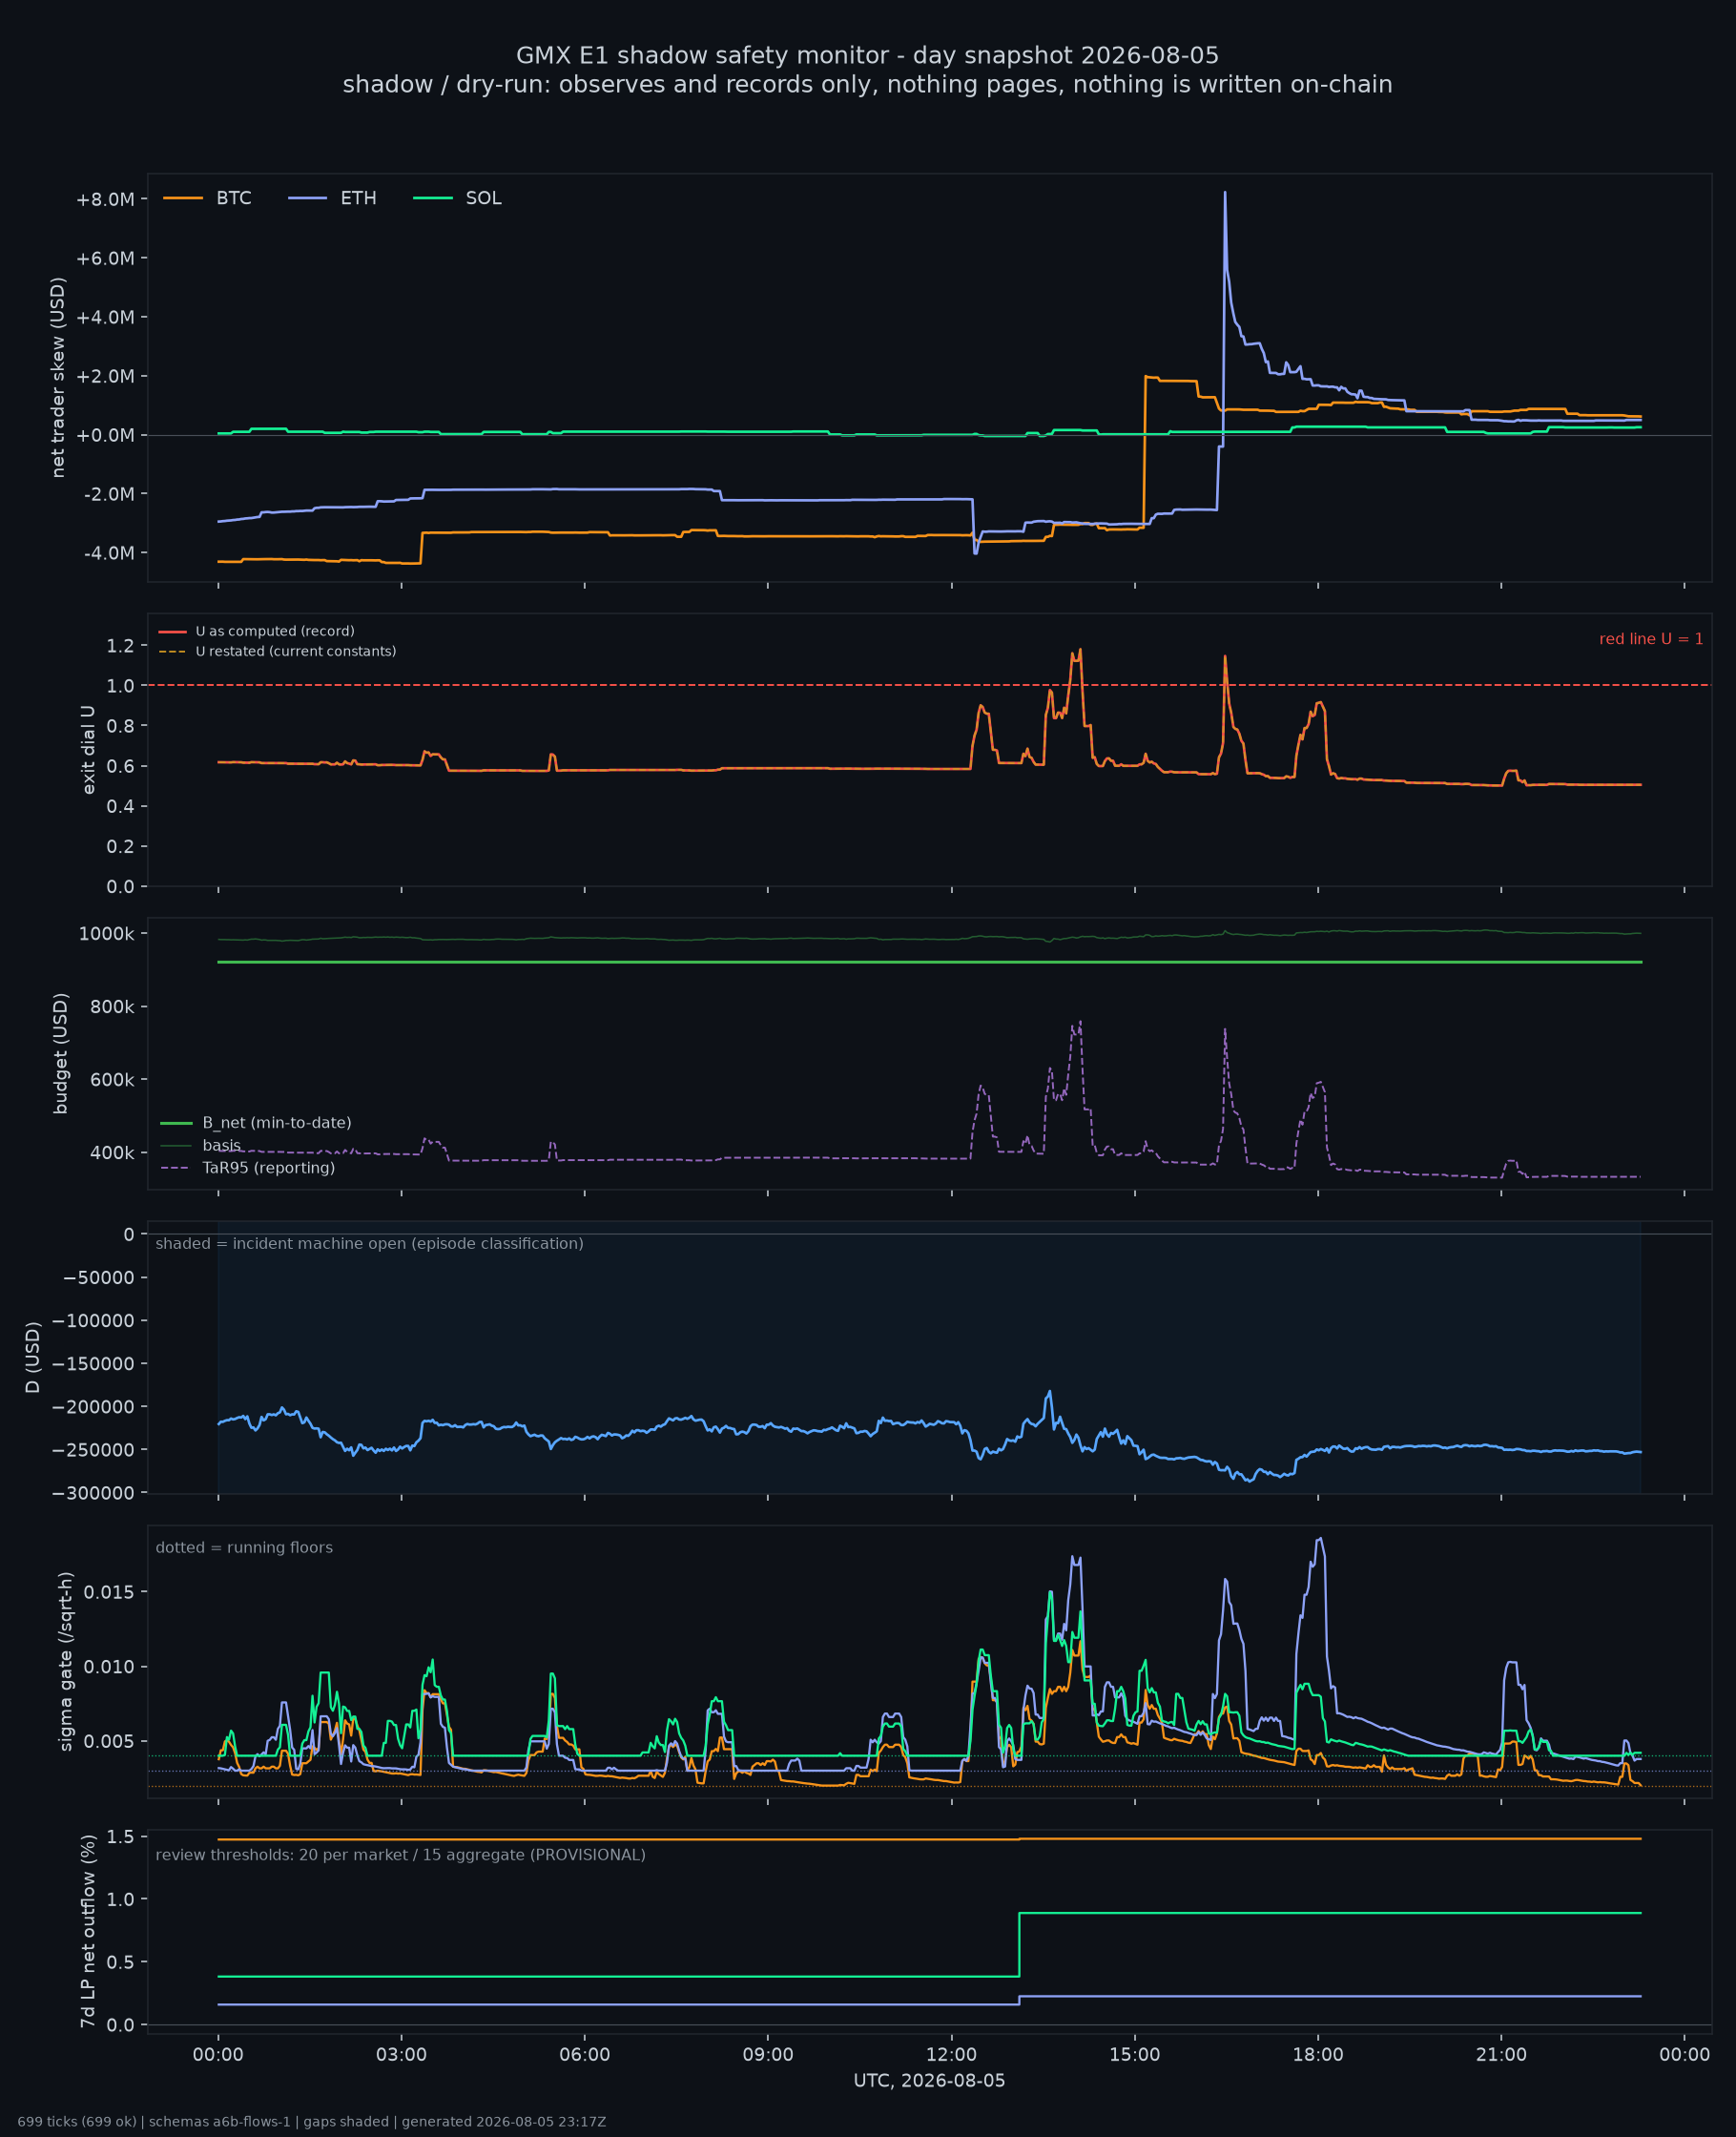Click the 06:00 time axis label
Image resolution: width=1736 pixels, height=2137 pixels.
pyautogui.click(x=584, y=2055)
